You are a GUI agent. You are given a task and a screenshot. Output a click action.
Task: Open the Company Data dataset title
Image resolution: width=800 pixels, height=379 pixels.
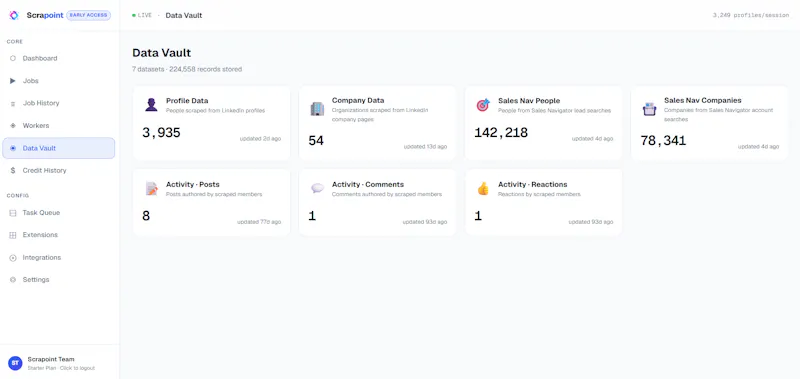pyautogui.click(x=358, y=100)
